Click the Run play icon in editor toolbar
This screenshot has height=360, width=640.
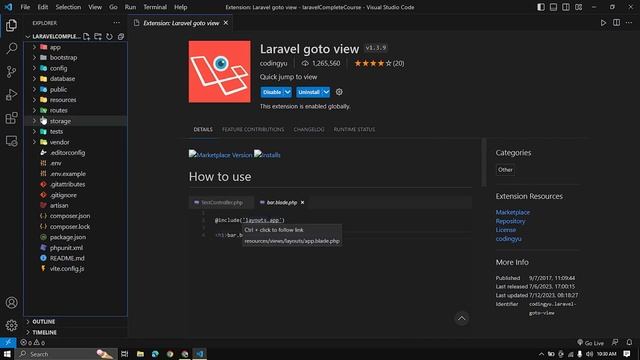[603, 23]
